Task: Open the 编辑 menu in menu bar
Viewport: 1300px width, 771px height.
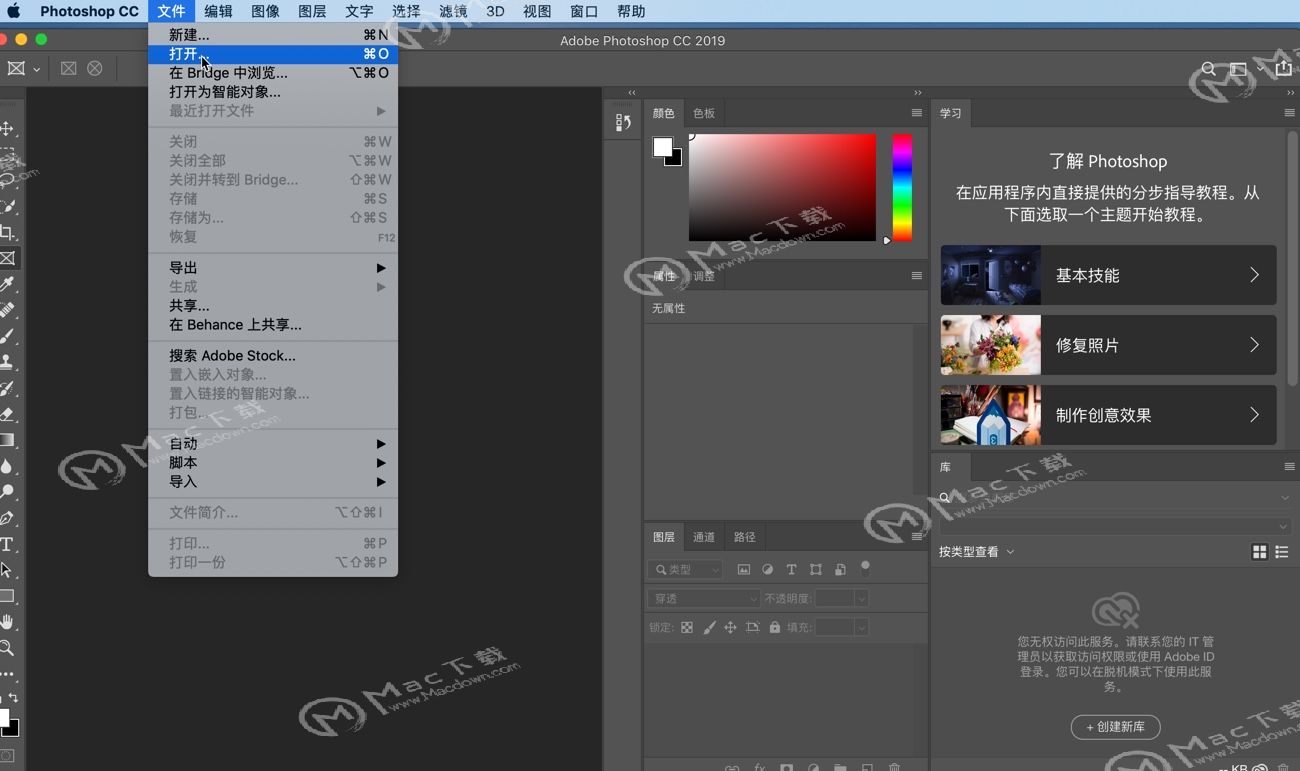Action: coord(218,11)
